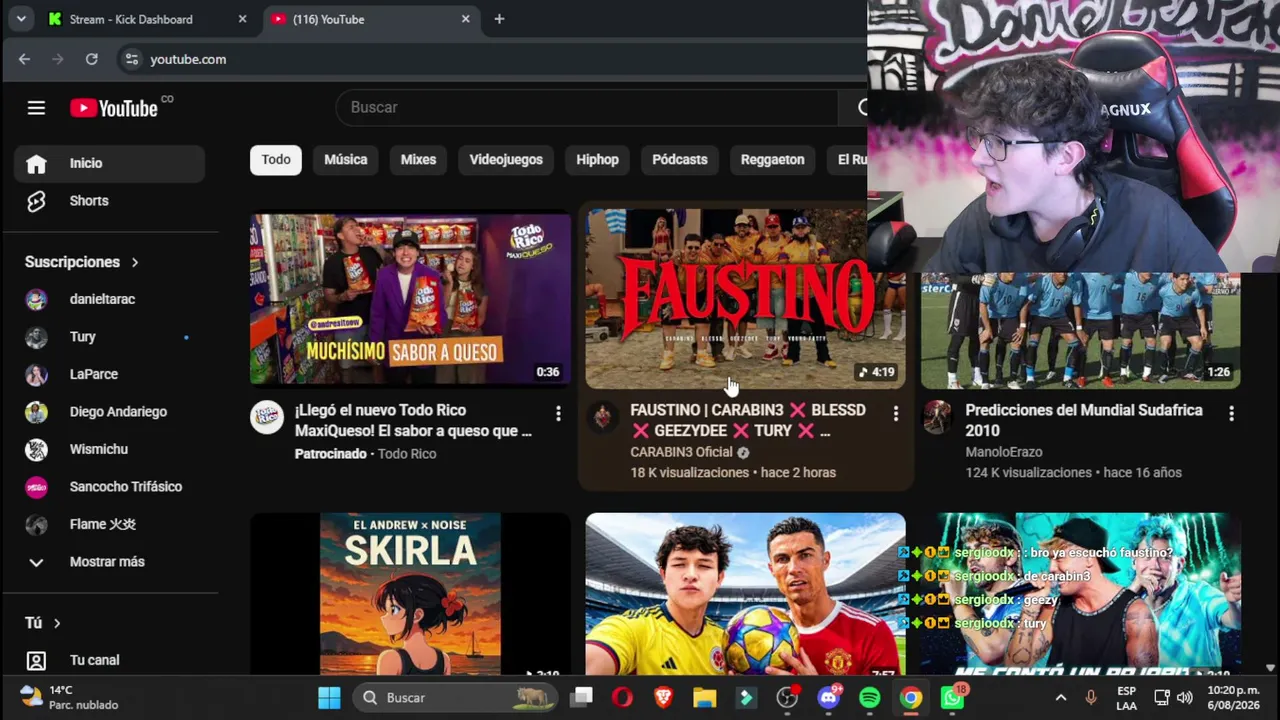Open danieltarac channel subscription
Screen dimensions: 1280x720
coord(109,299)
